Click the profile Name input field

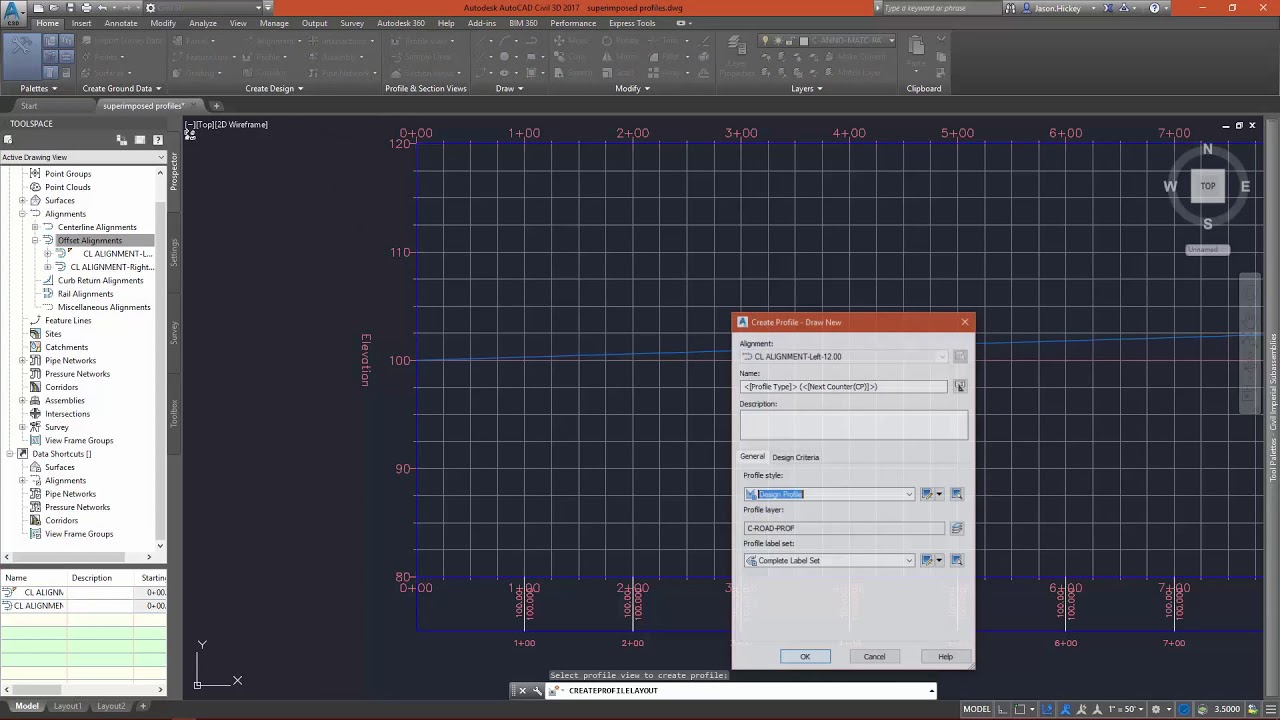click(x=843, y=386)
